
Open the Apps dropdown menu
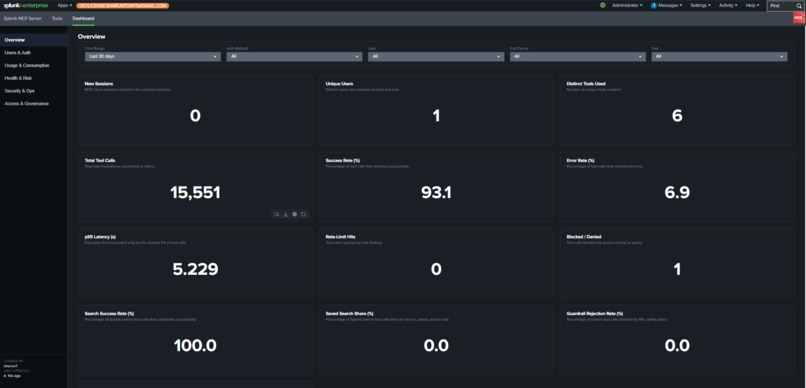(65, 5)
